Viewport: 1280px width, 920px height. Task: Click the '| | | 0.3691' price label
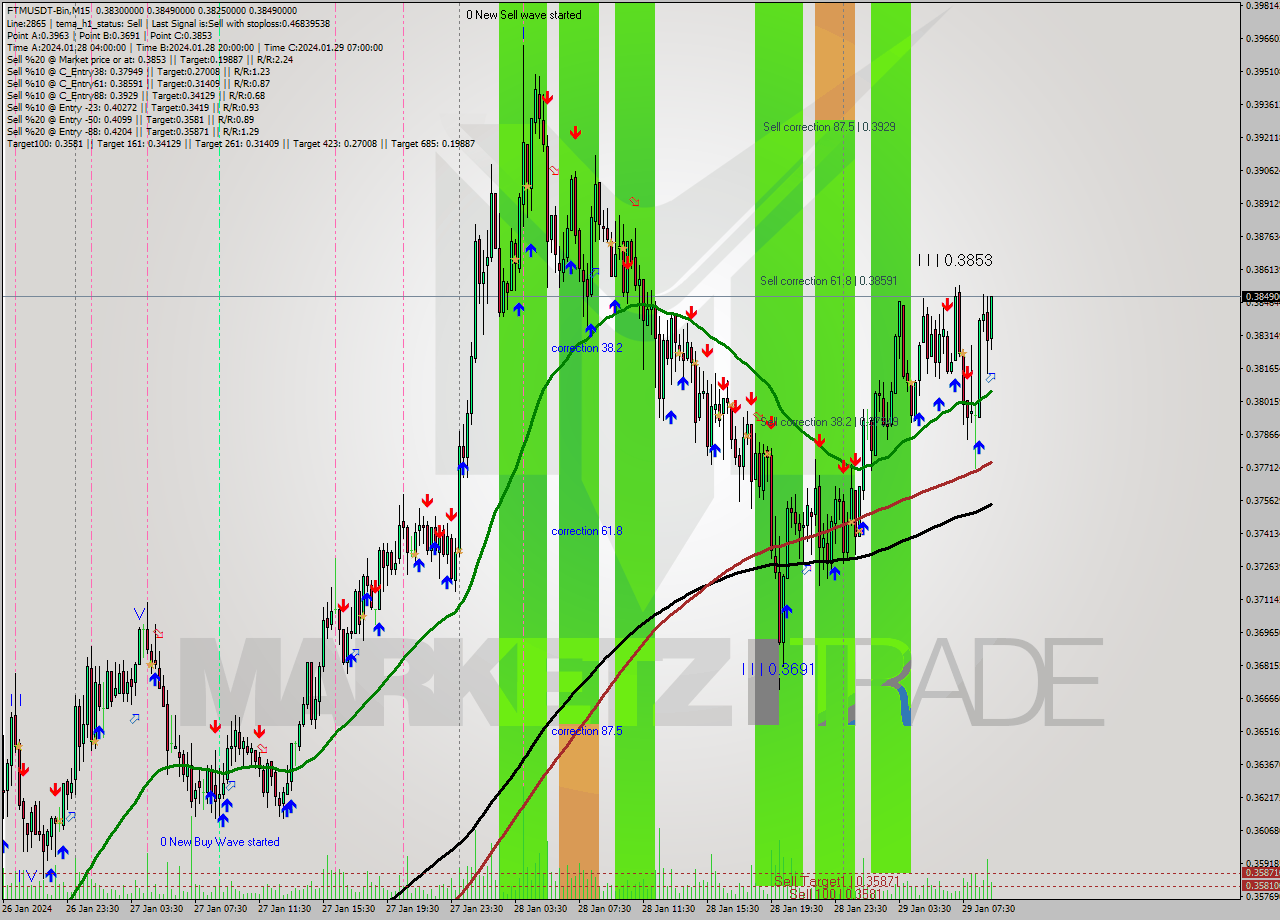[x=779, y=669]
